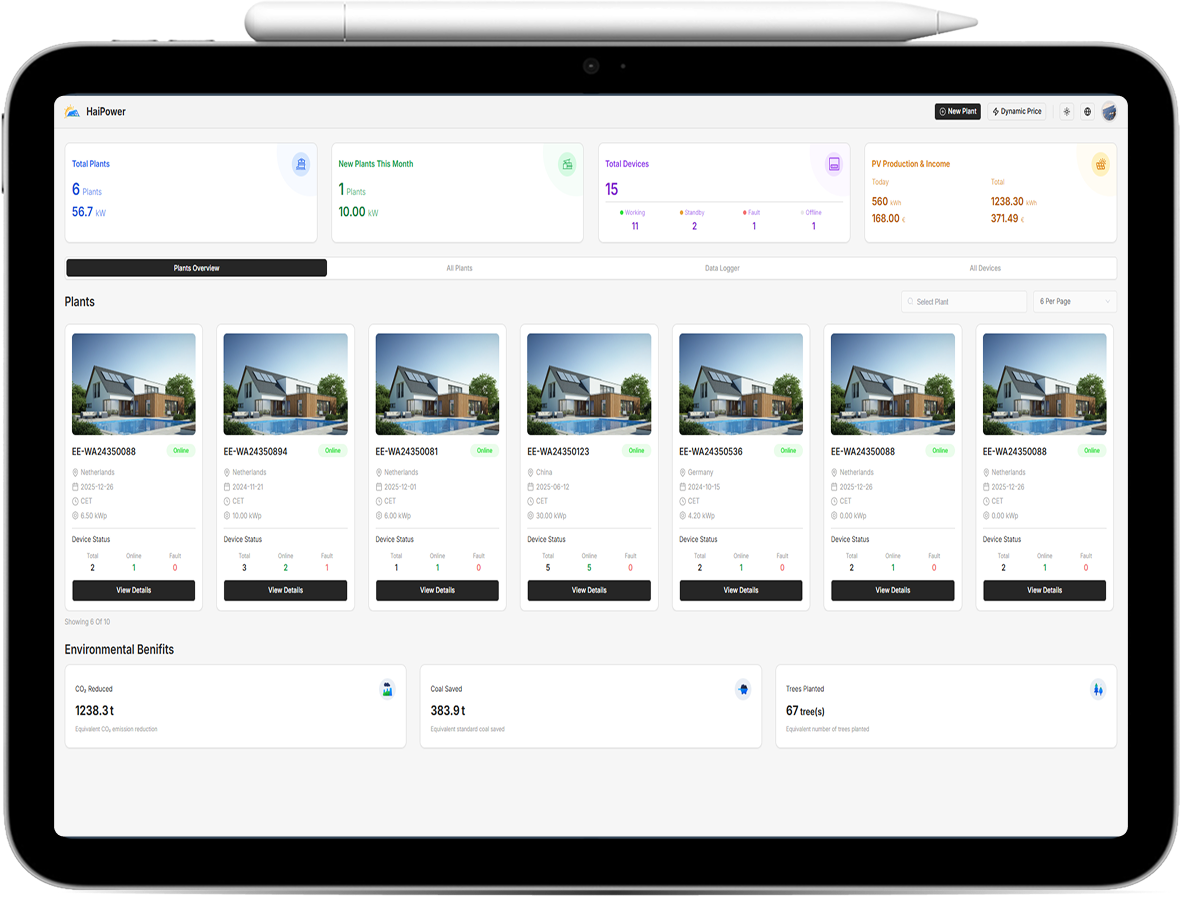Click the PV Production & Income icon
Viewport: 1180px width, 897px height.
pos(1100,164)
